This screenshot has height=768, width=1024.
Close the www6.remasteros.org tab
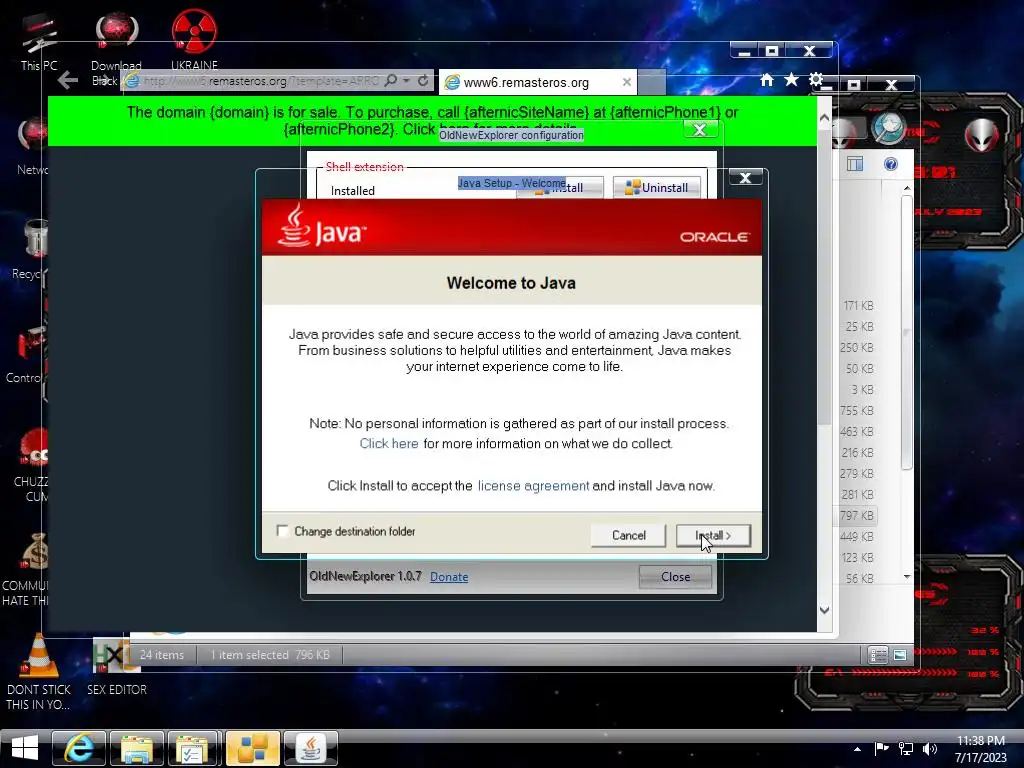[626, 82]
